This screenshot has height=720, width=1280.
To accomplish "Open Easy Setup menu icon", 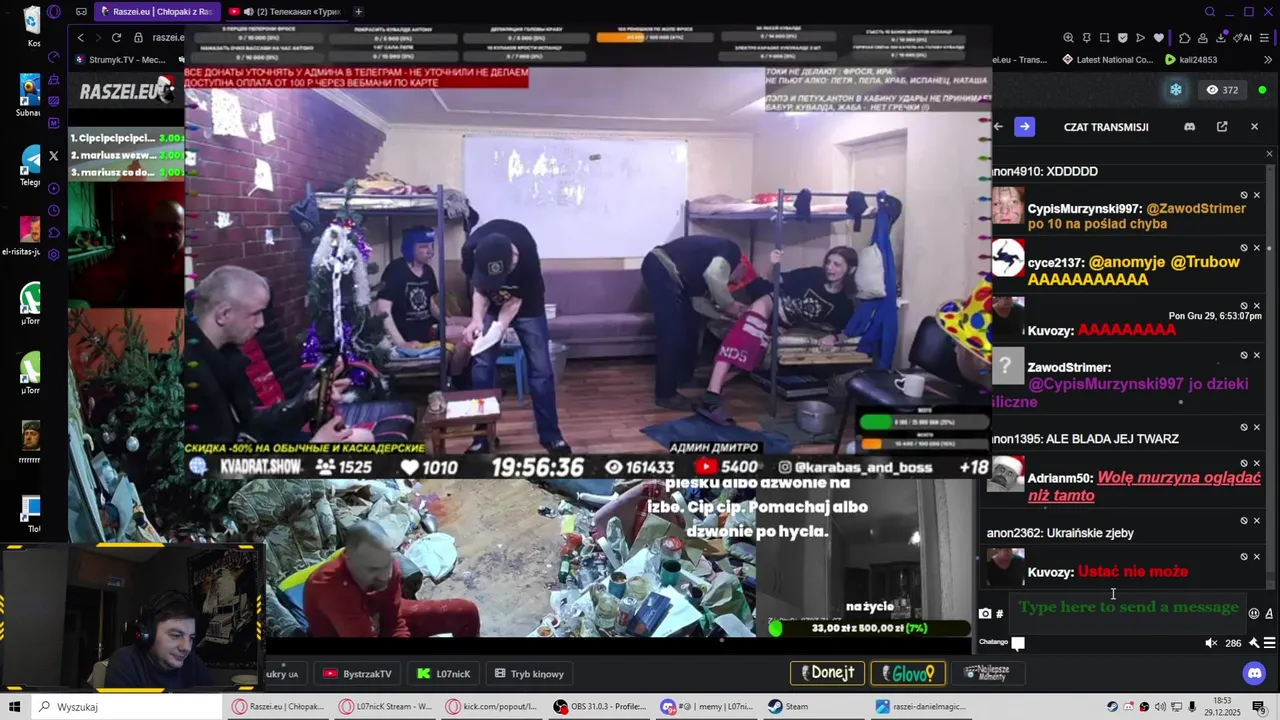I will pos(1266,38).
